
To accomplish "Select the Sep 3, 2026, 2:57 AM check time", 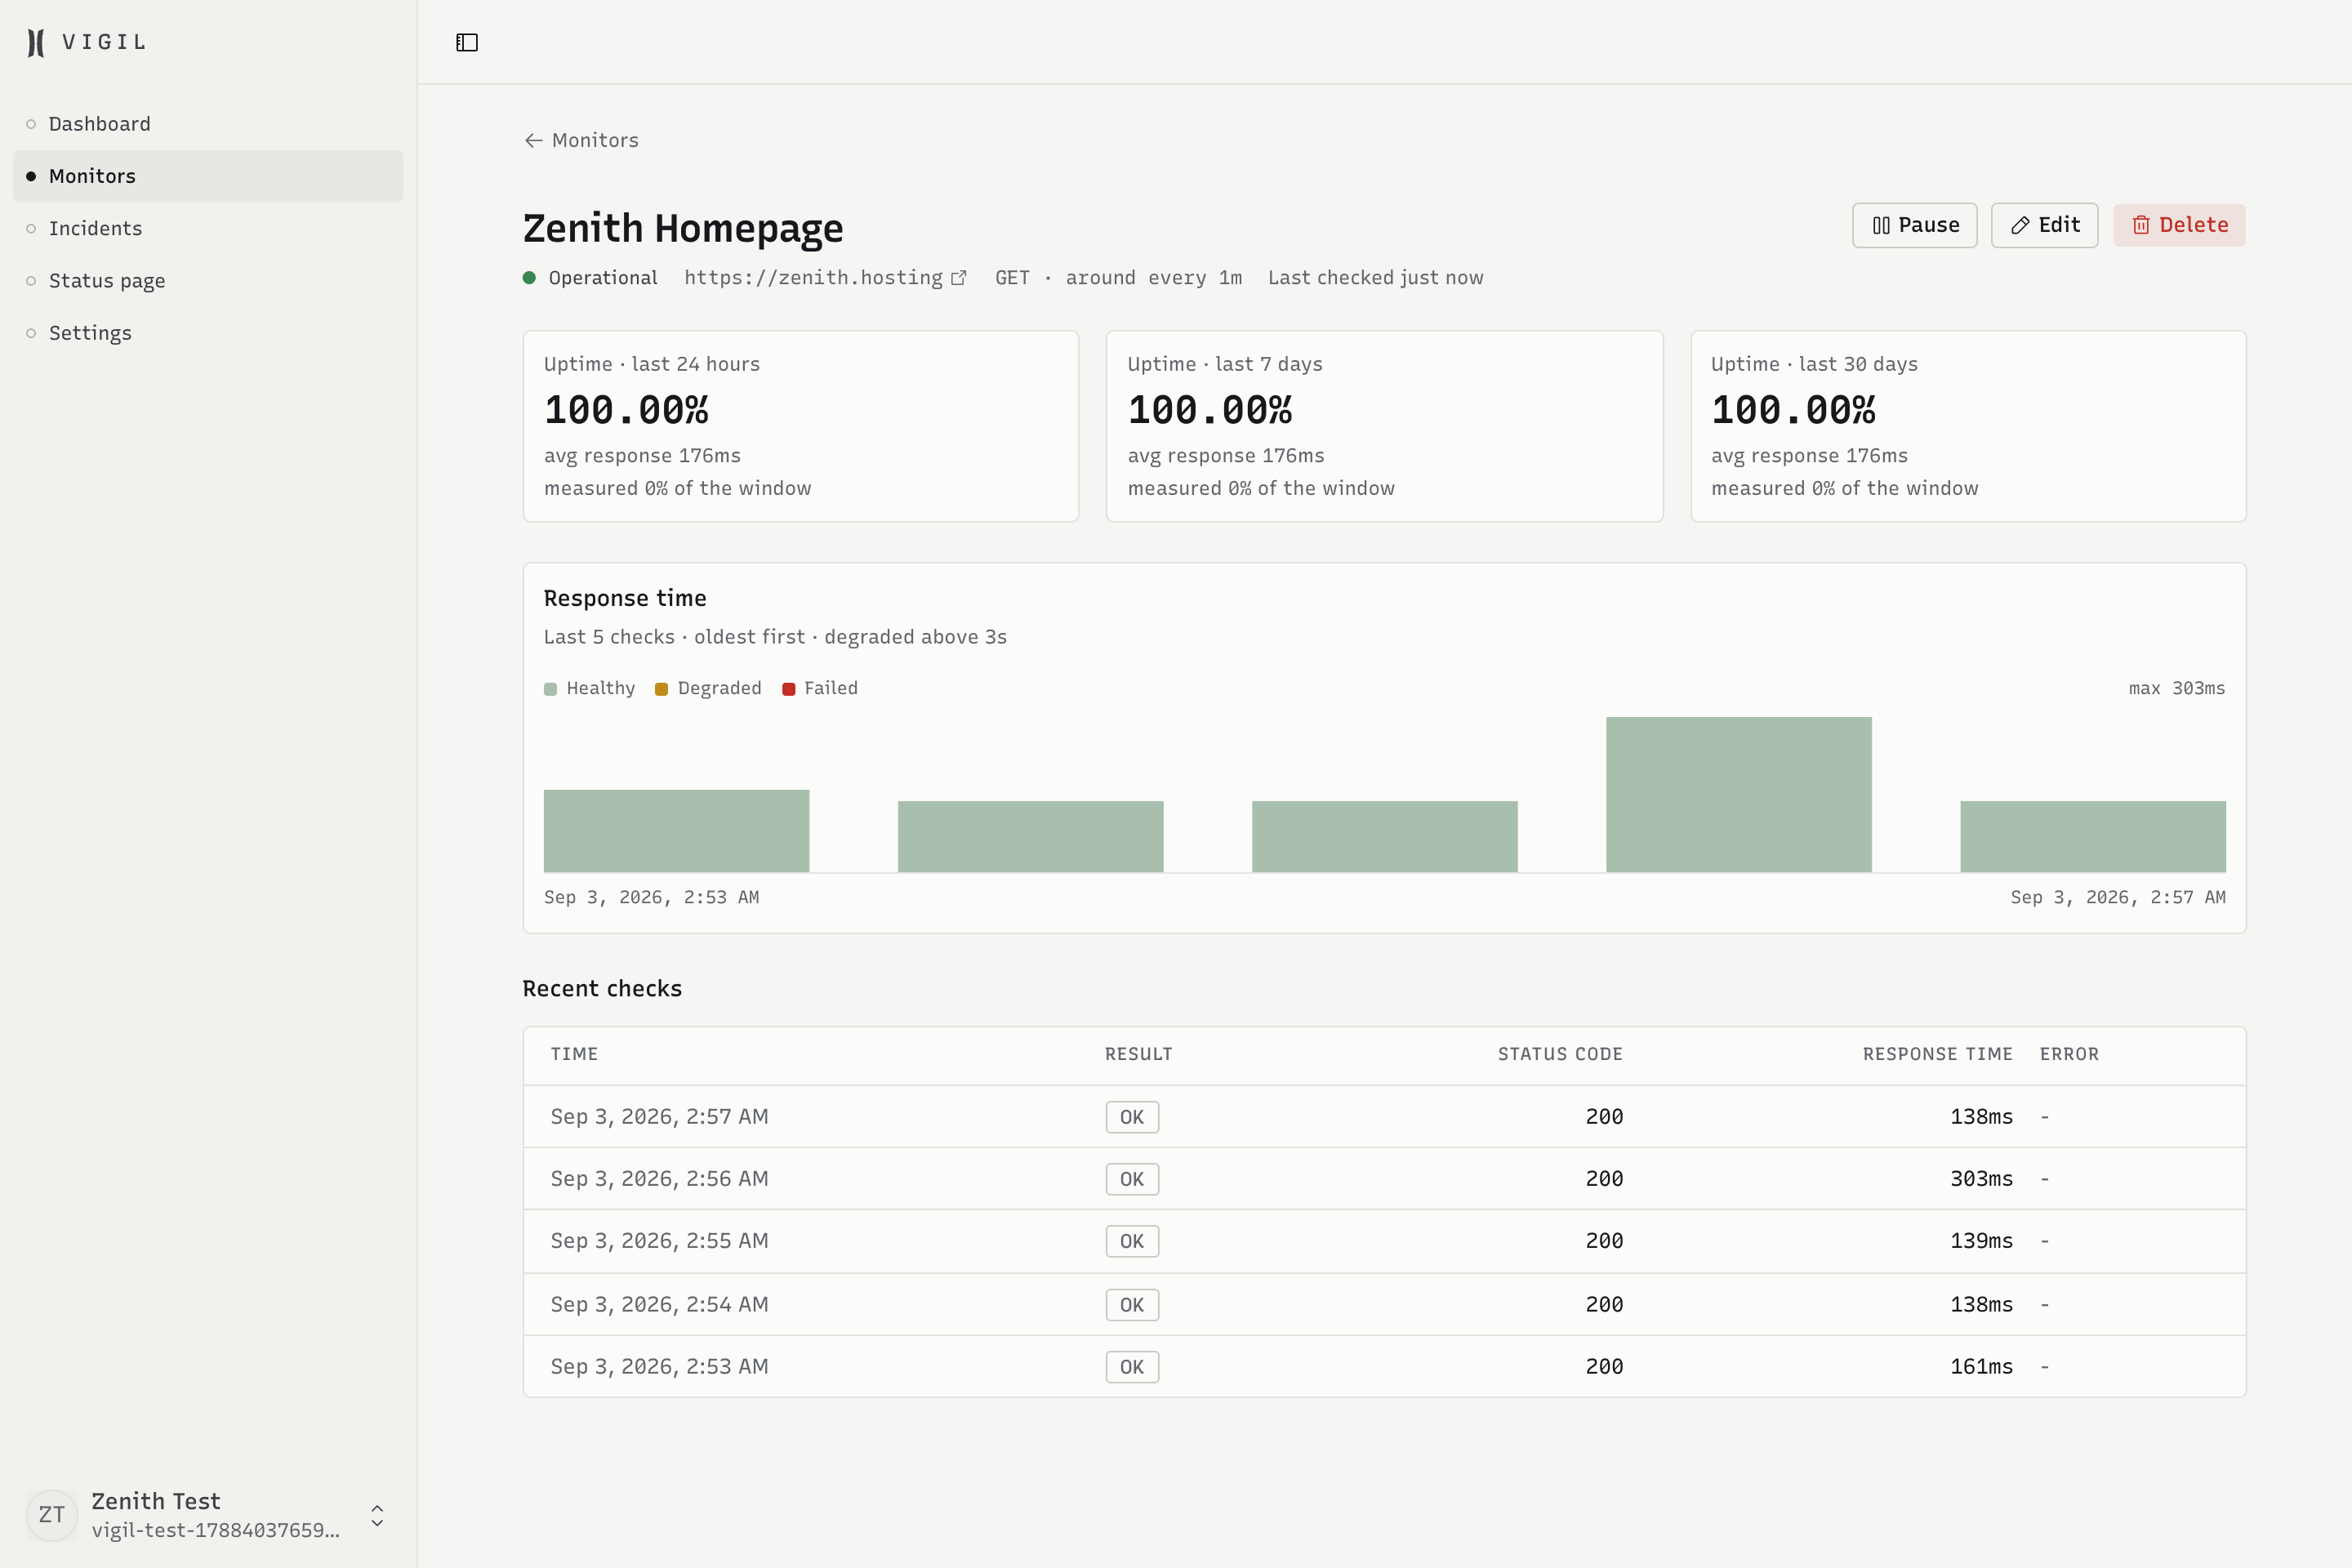I will pyautogui.click(x=659, y=1117).
